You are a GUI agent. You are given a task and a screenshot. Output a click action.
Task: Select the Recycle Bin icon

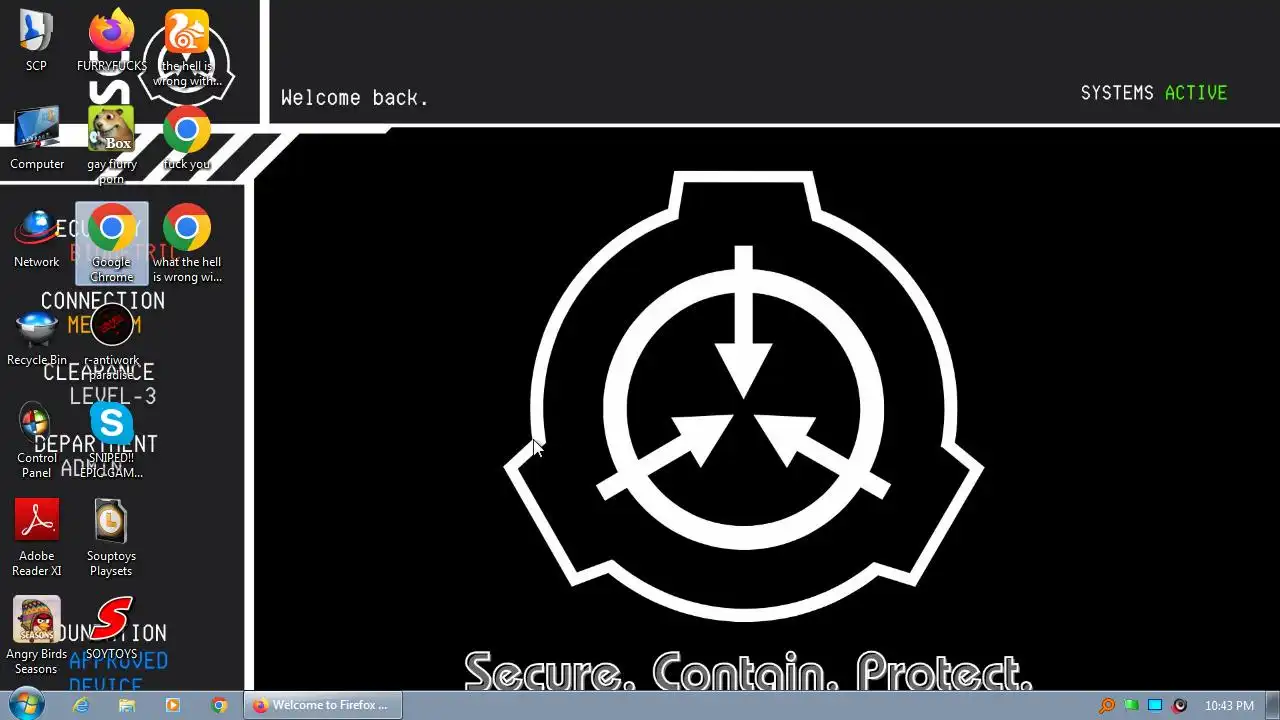(37, 336)
